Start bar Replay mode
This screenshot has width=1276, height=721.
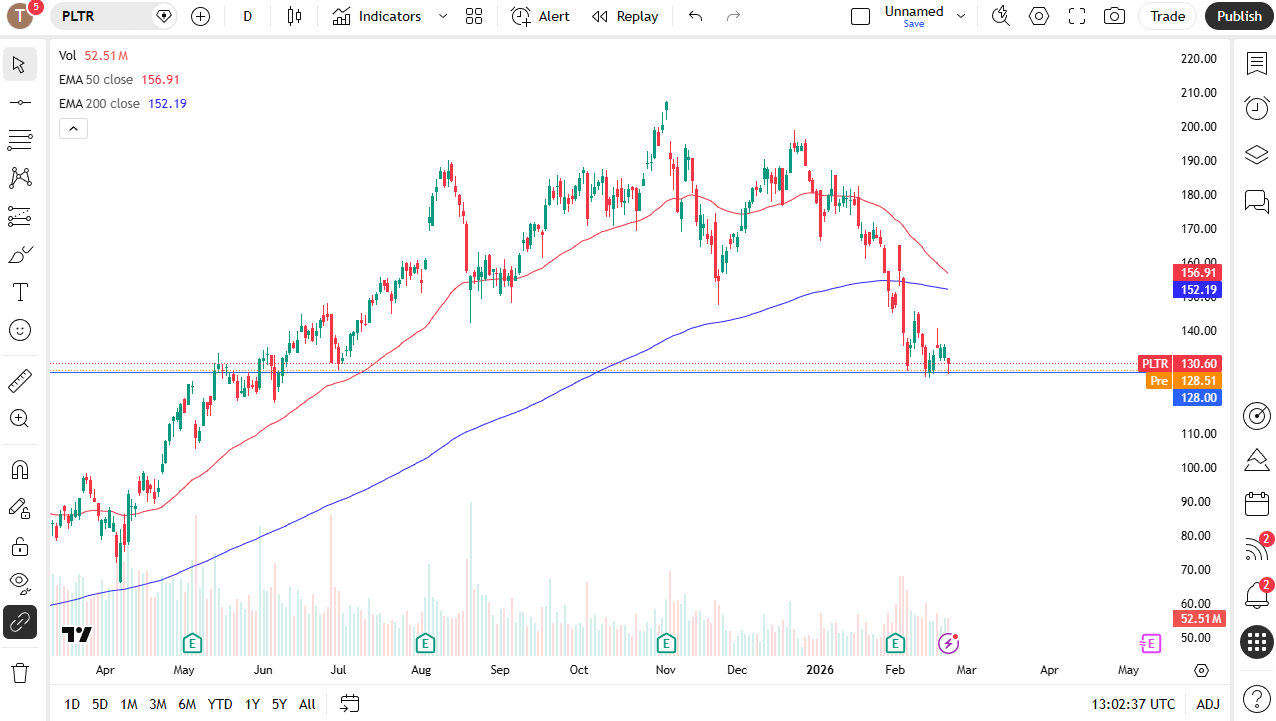click(x=625, y=16)
